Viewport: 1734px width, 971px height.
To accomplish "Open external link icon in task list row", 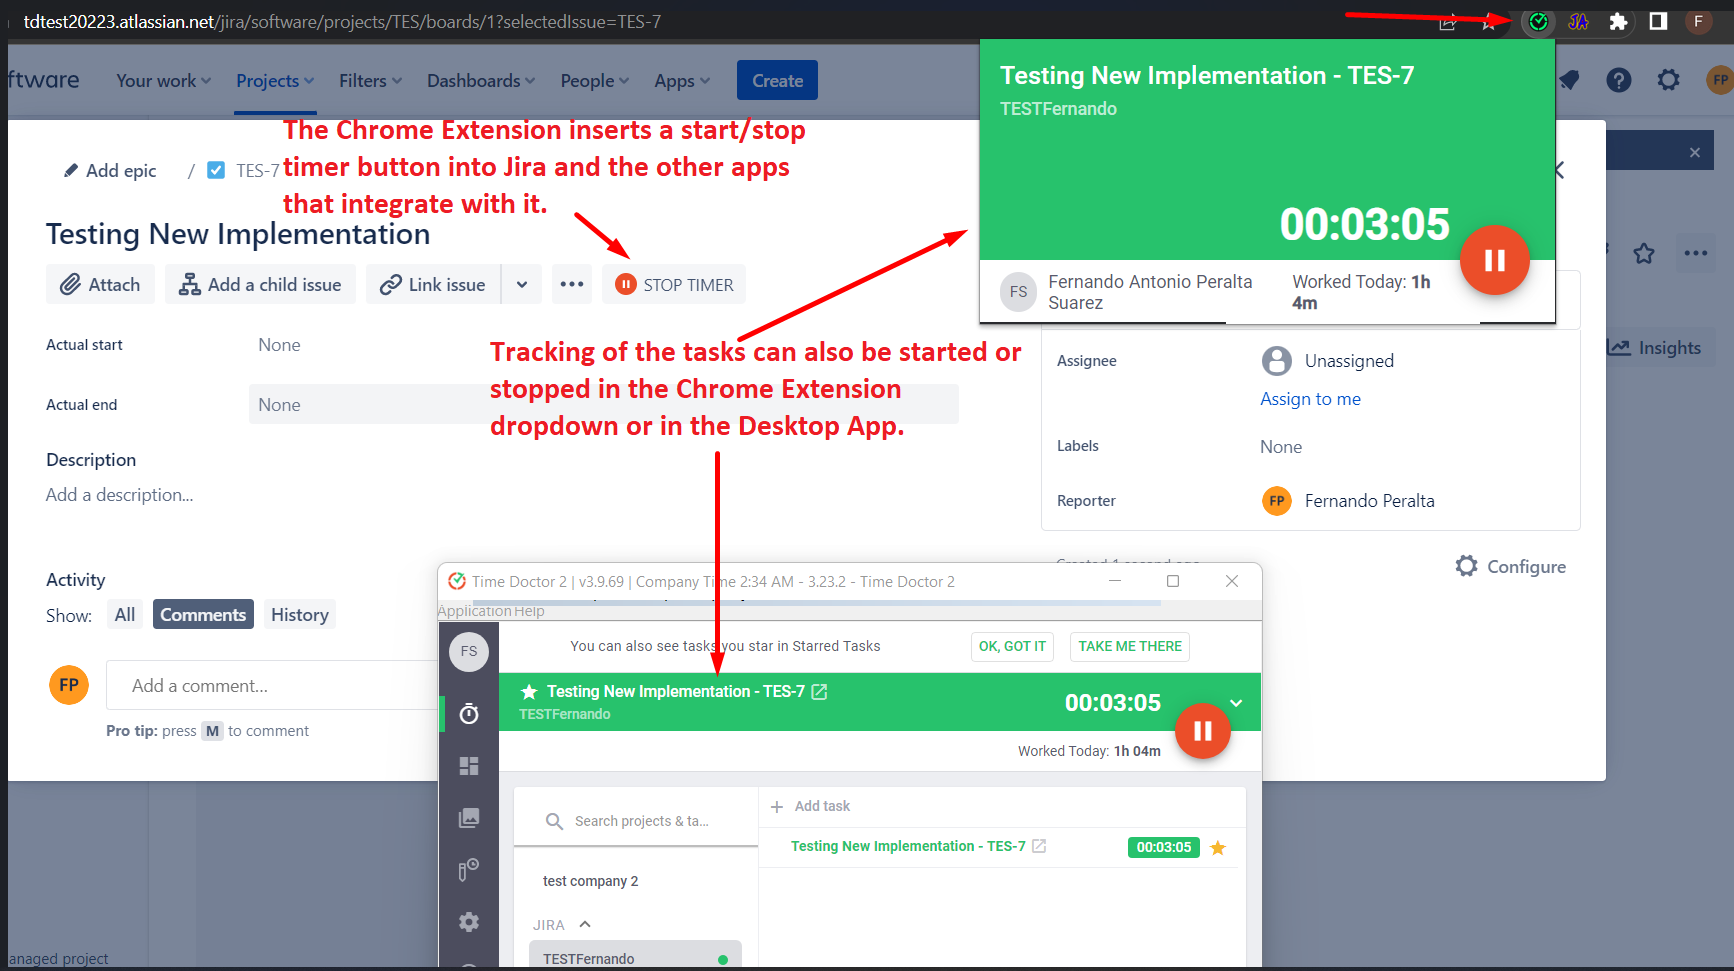I will tap(1039, 846).
